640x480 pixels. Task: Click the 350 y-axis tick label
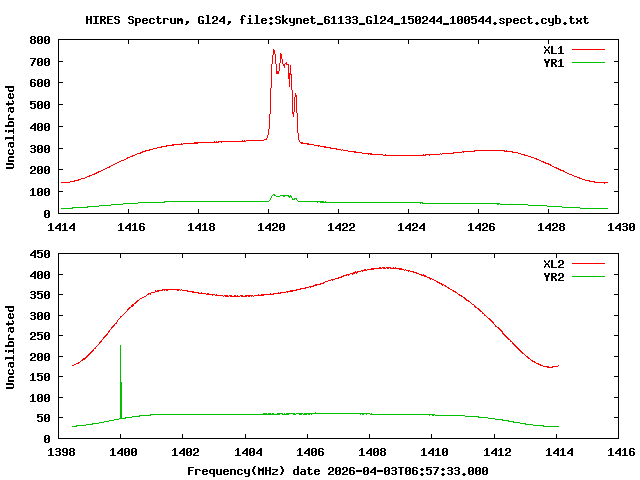coord(40,296)
